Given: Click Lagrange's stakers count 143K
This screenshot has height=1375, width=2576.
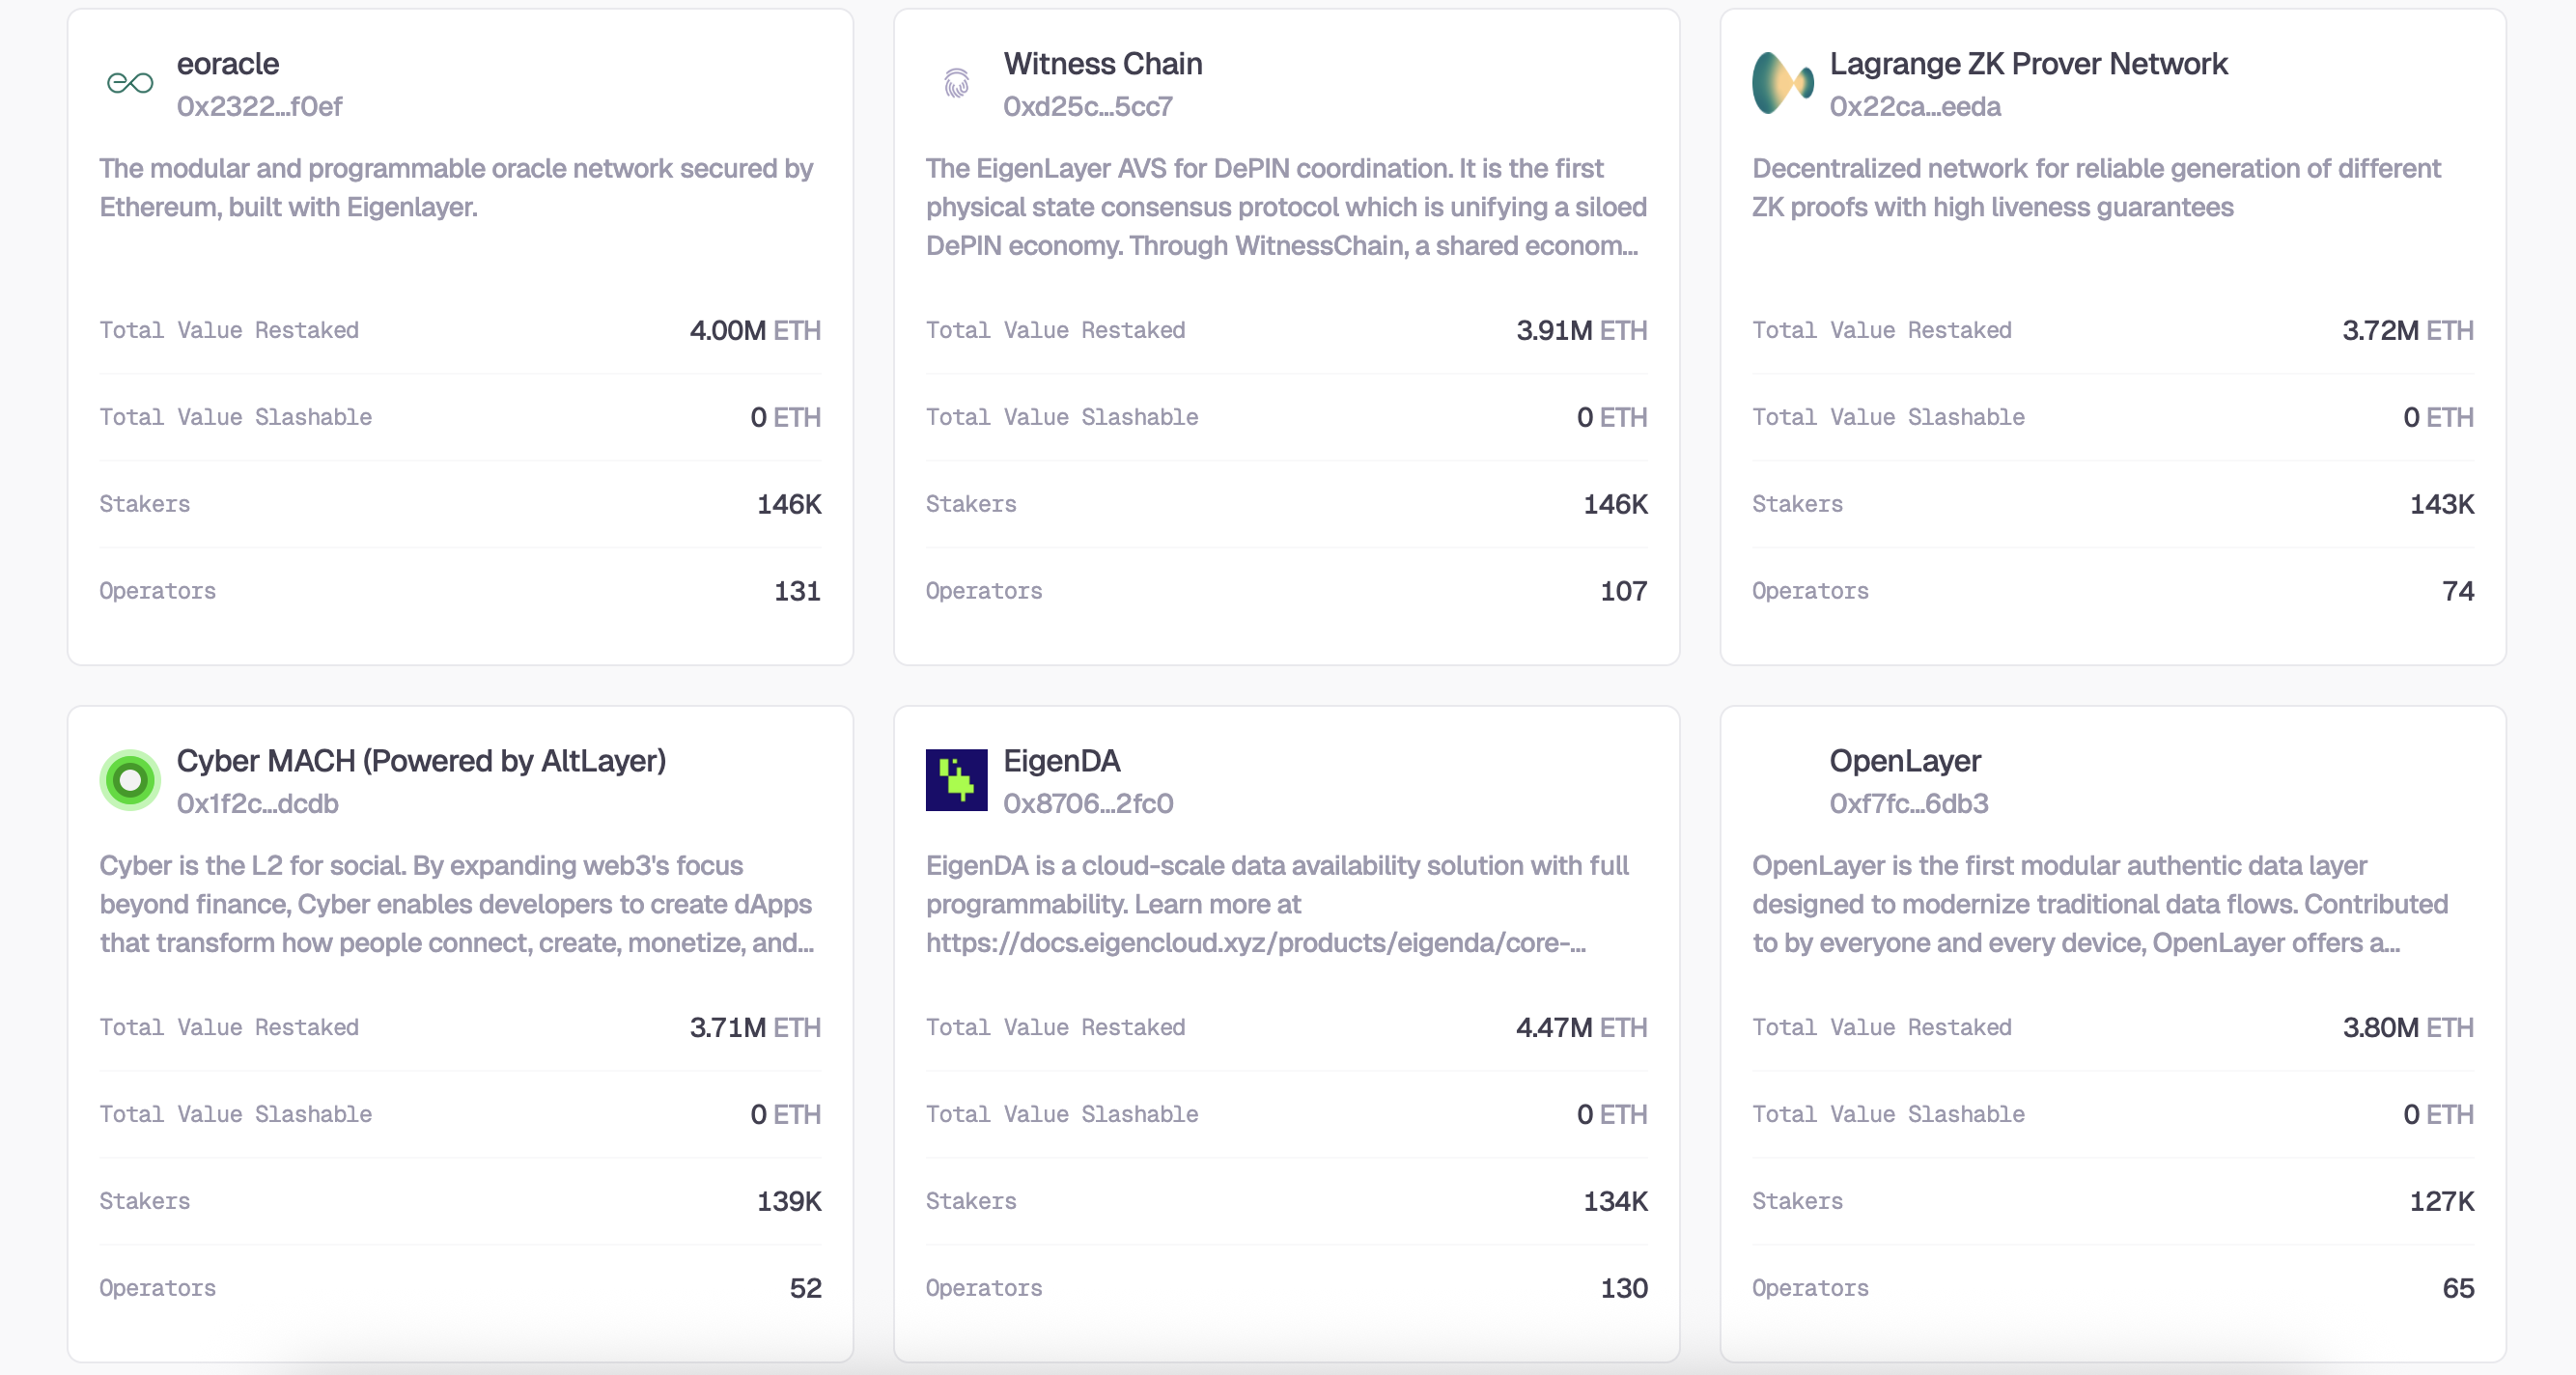Looking at the screenshot, I should (x=2442, y=505).
